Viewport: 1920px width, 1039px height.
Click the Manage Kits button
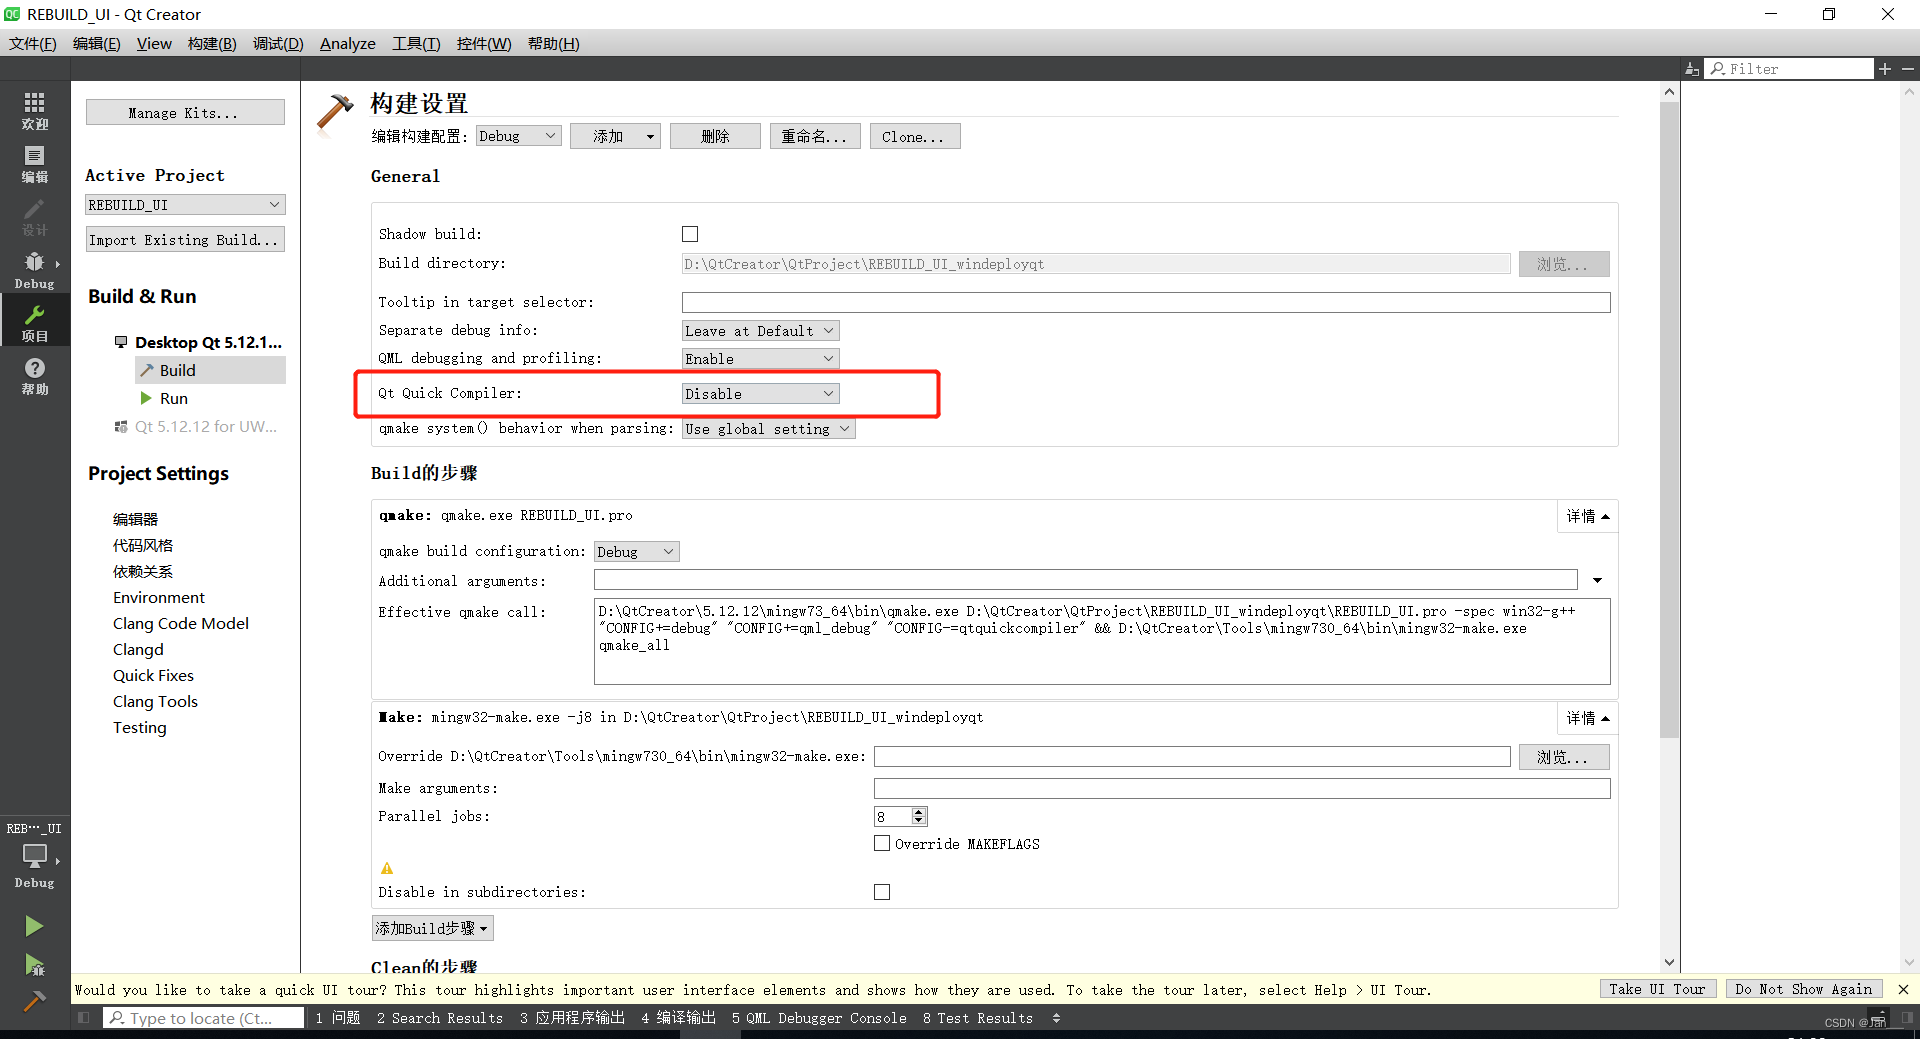(x=185, y=113)
